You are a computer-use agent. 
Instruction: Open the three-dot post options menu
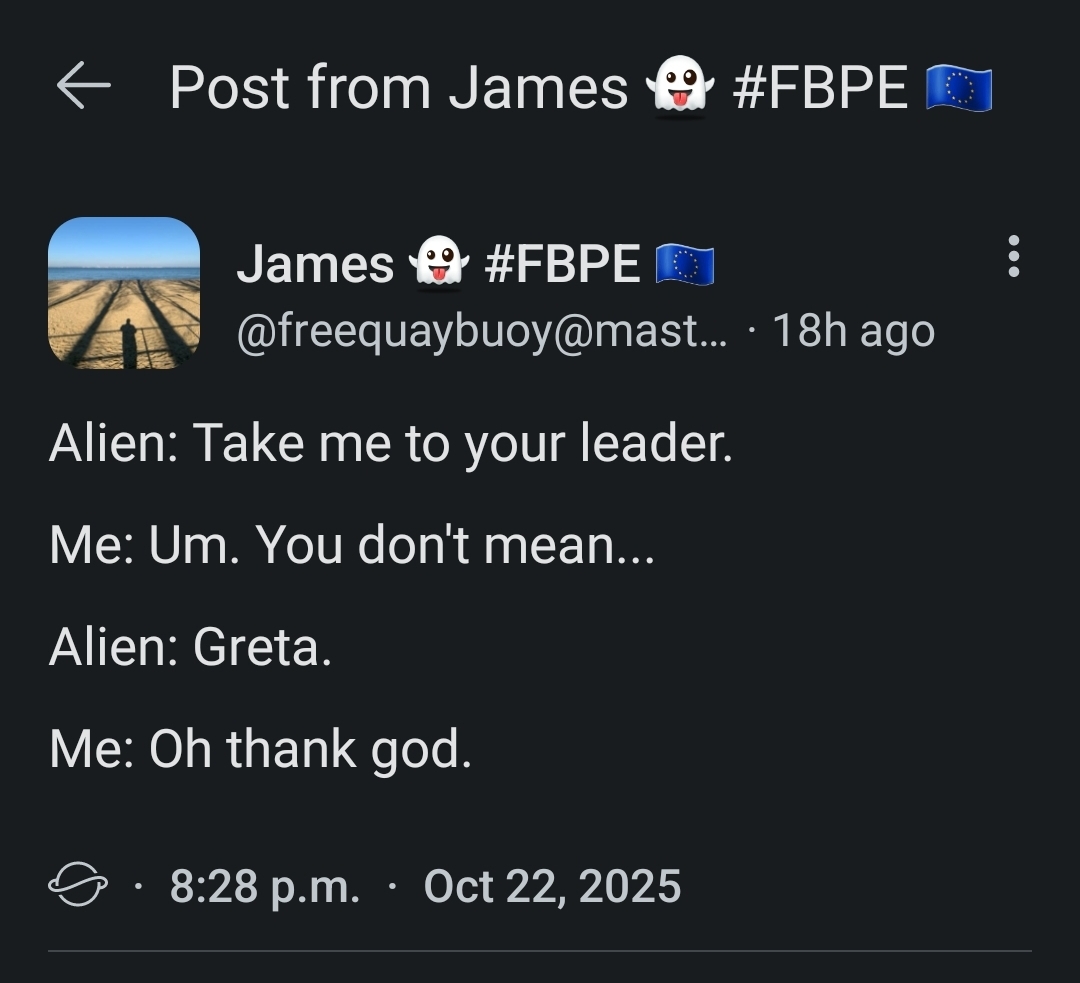click(1014, 257)
